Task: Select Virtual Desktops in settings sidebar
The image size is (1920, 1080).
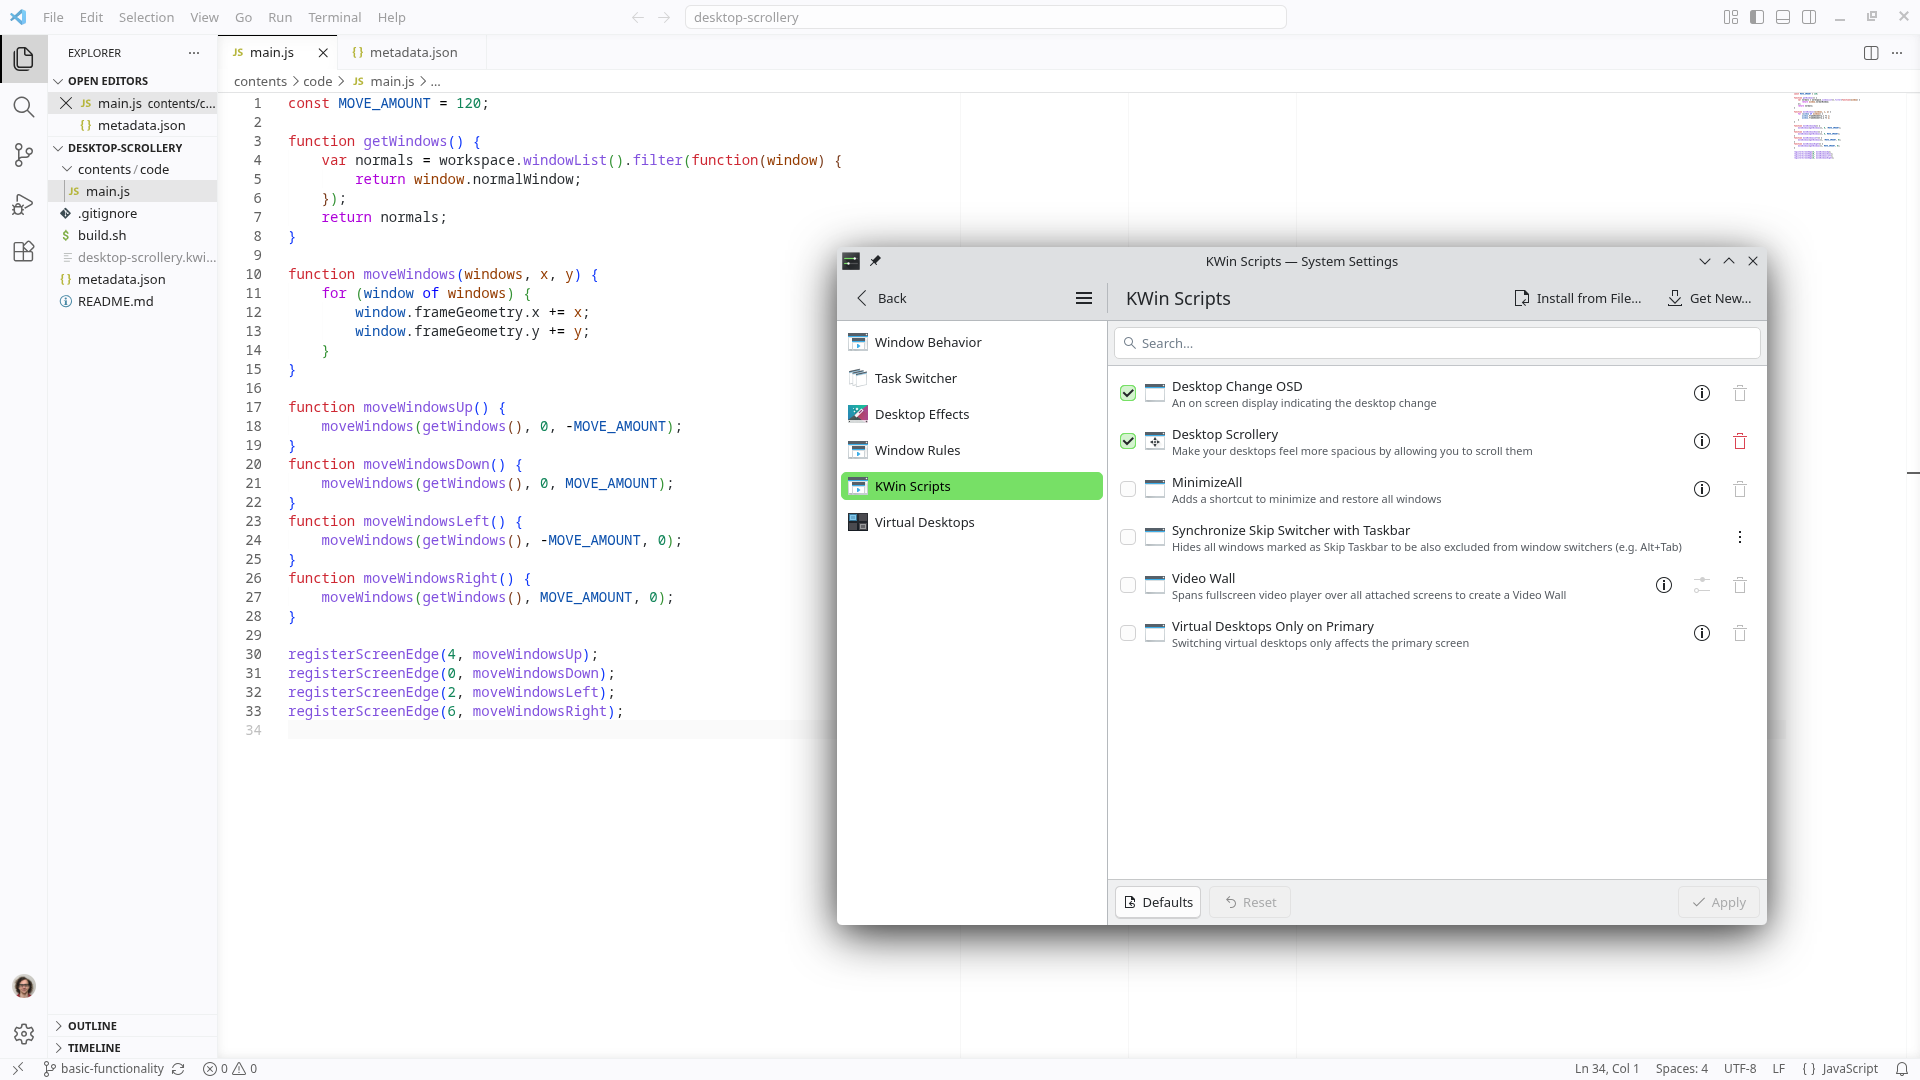Action: [x=971, y=522]
